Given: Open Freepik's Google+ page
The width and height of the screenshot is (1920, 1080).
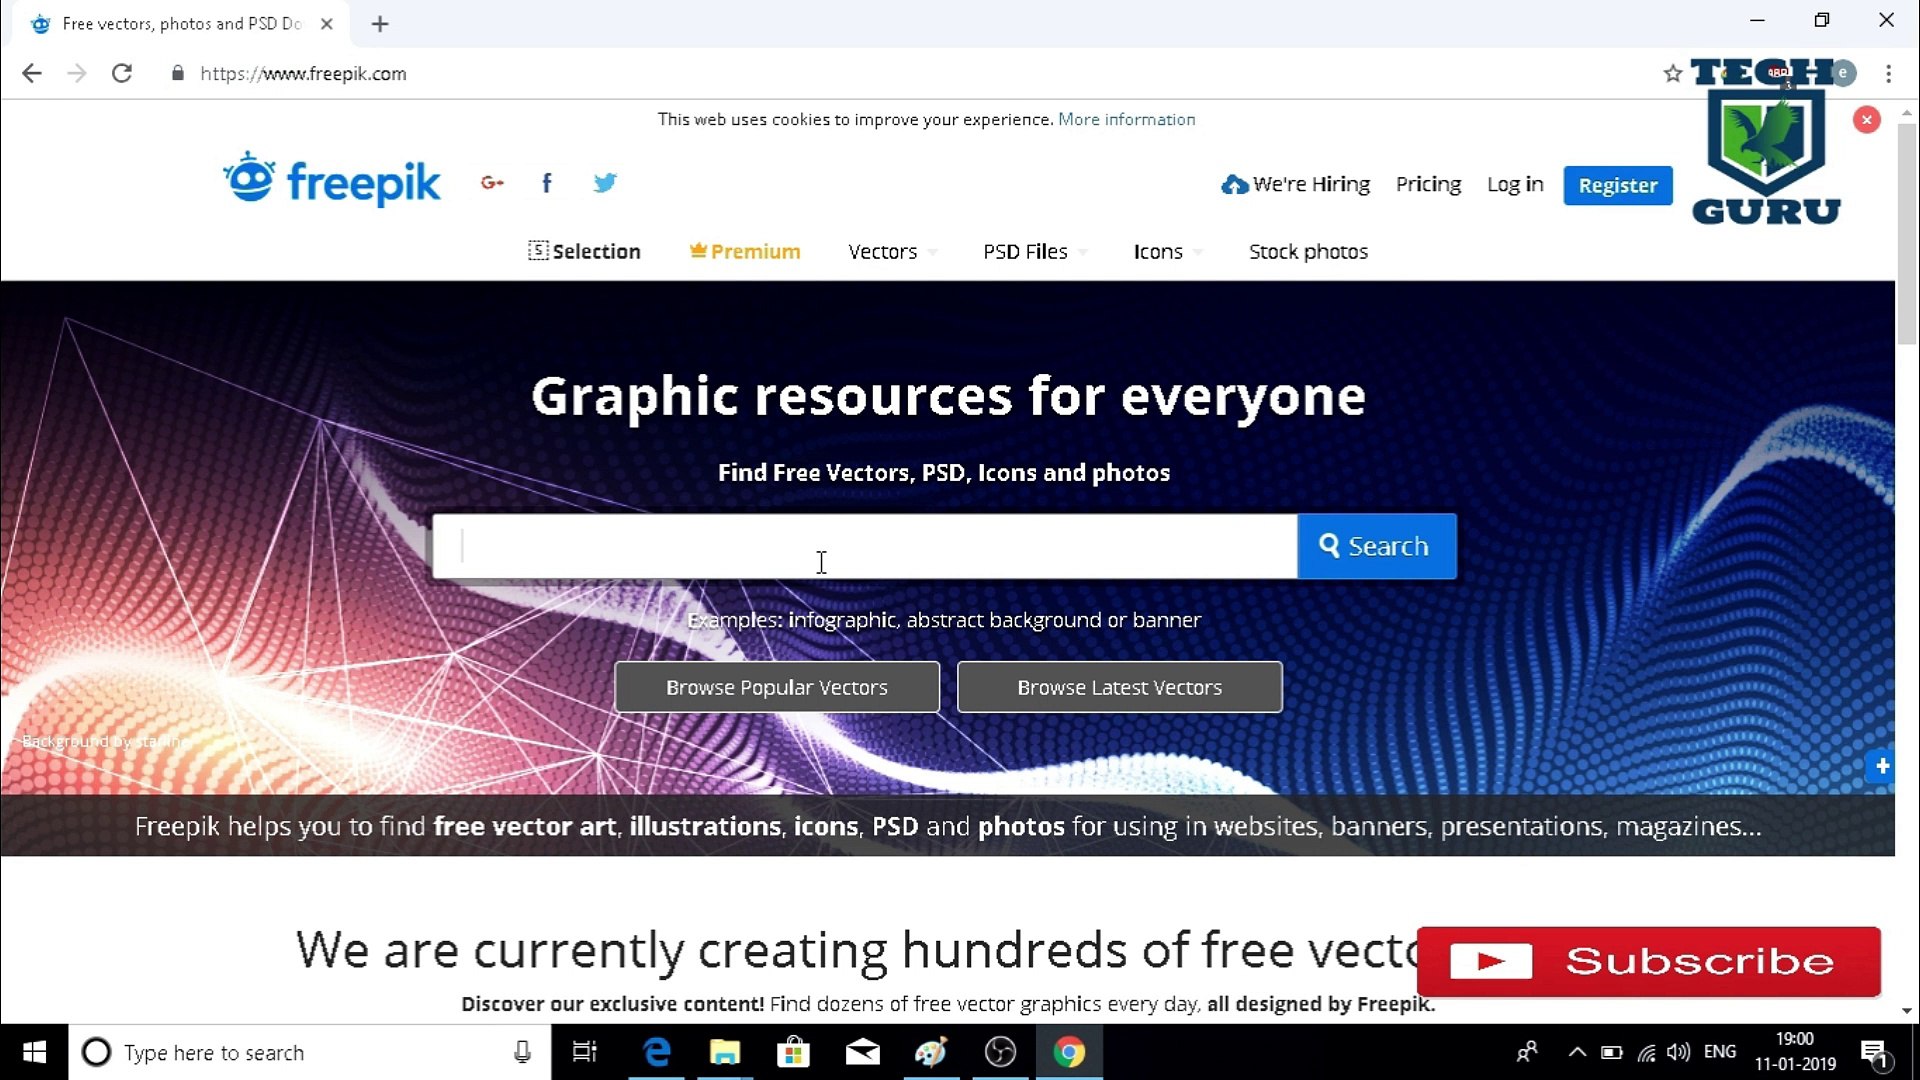Looking at the screenshot, I should point(491,183).
